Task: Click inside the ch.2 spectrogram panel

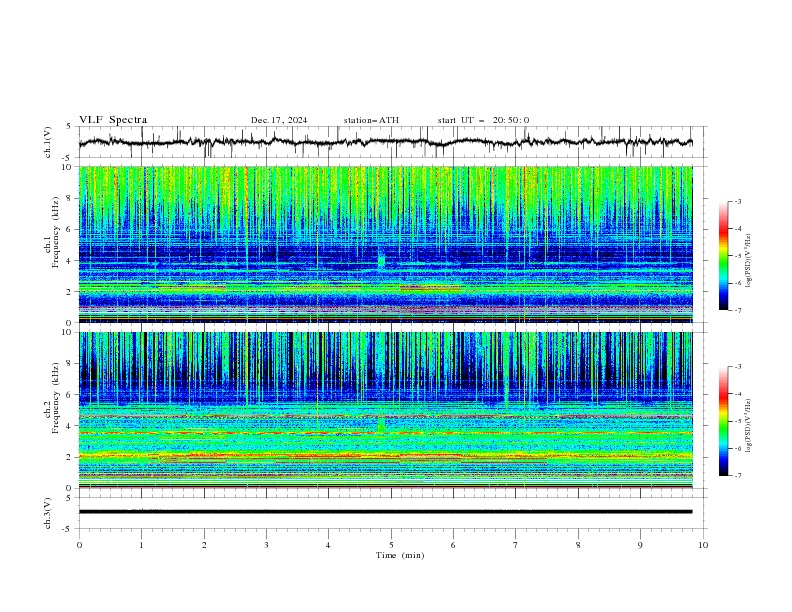Action: pyautogui.click(x=385, y=410)
